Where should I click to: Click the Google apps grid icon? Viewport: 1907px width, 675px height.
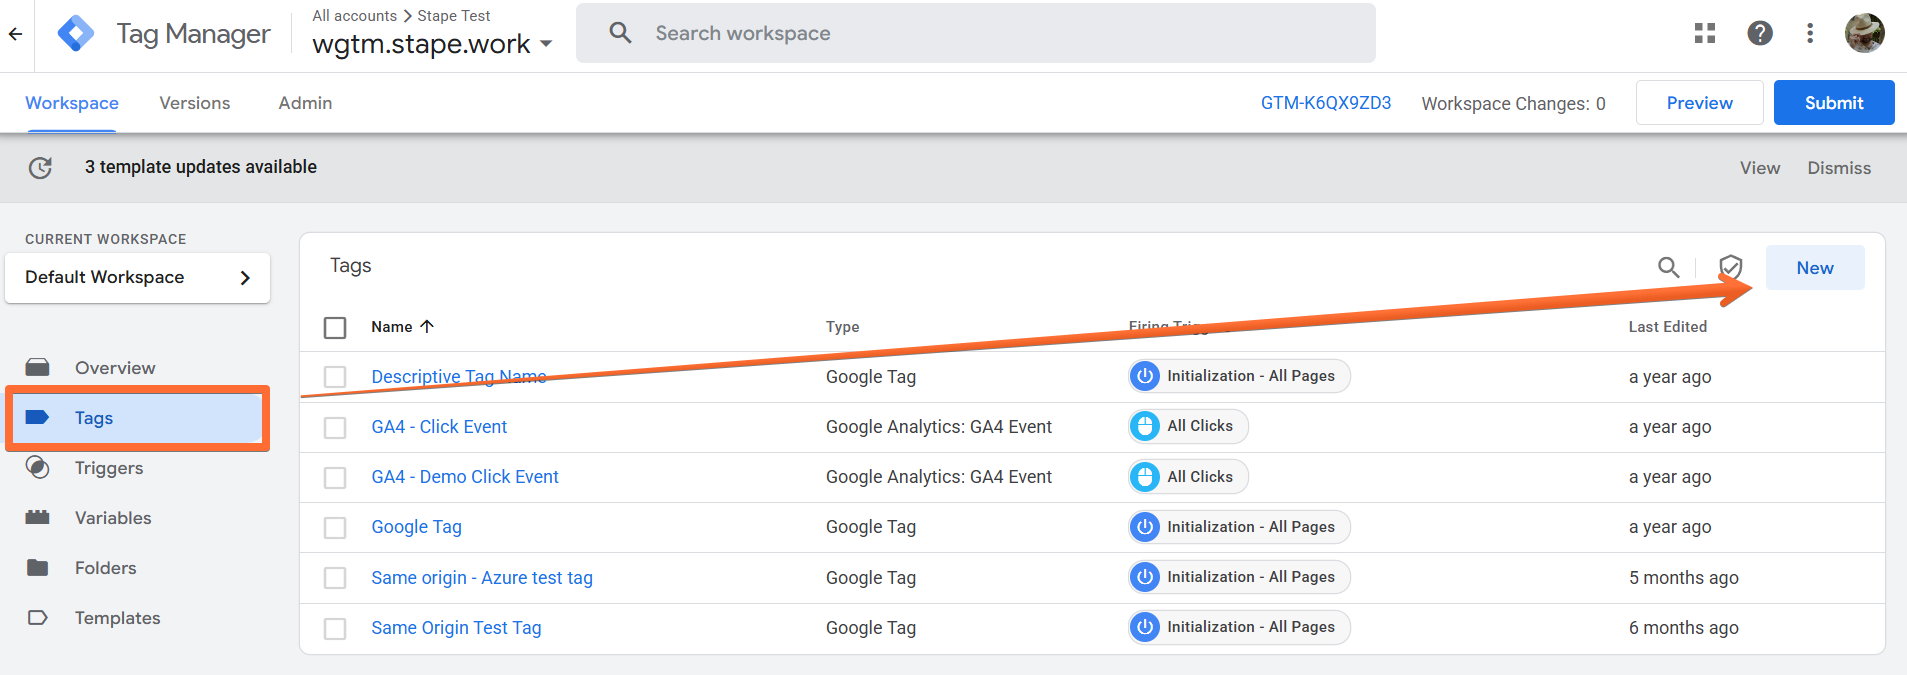coord(1705,33)
